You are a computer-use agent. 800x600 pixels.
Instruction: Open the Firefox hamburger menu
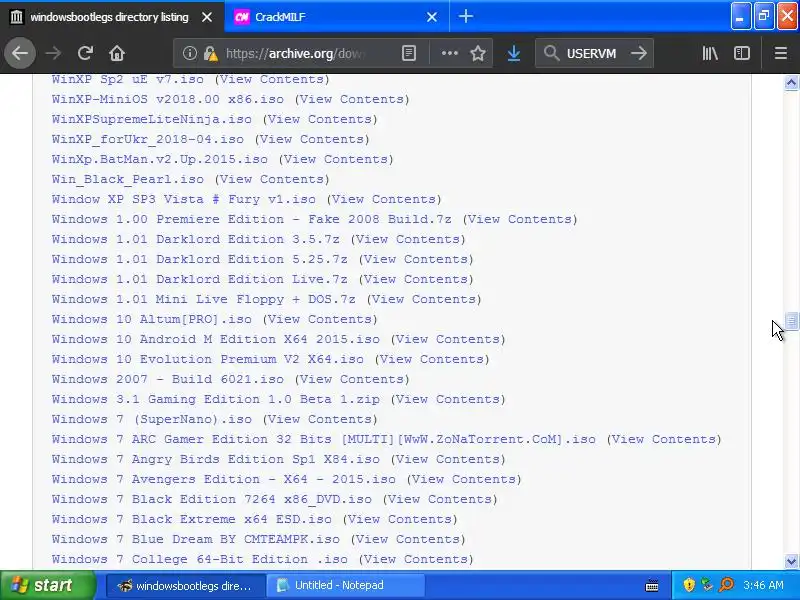[781, 53]
